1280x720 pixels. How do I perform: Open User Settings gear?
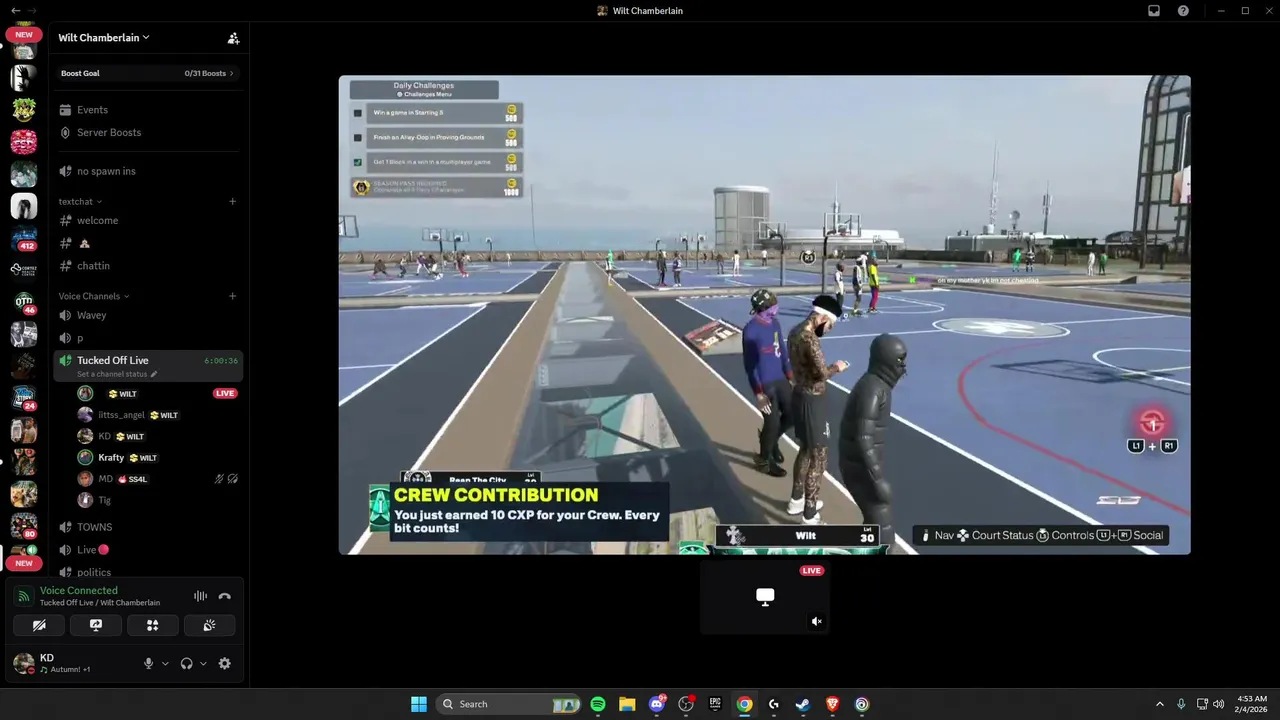(224, 663)
